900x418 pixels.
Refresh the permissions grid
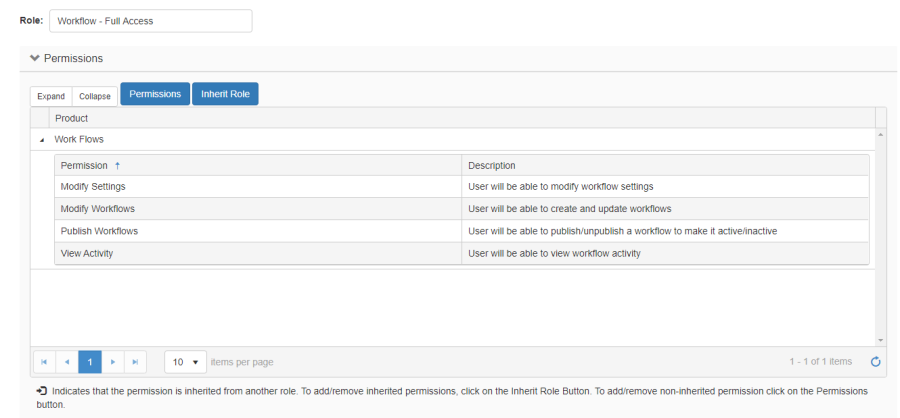tap(875, 362)
